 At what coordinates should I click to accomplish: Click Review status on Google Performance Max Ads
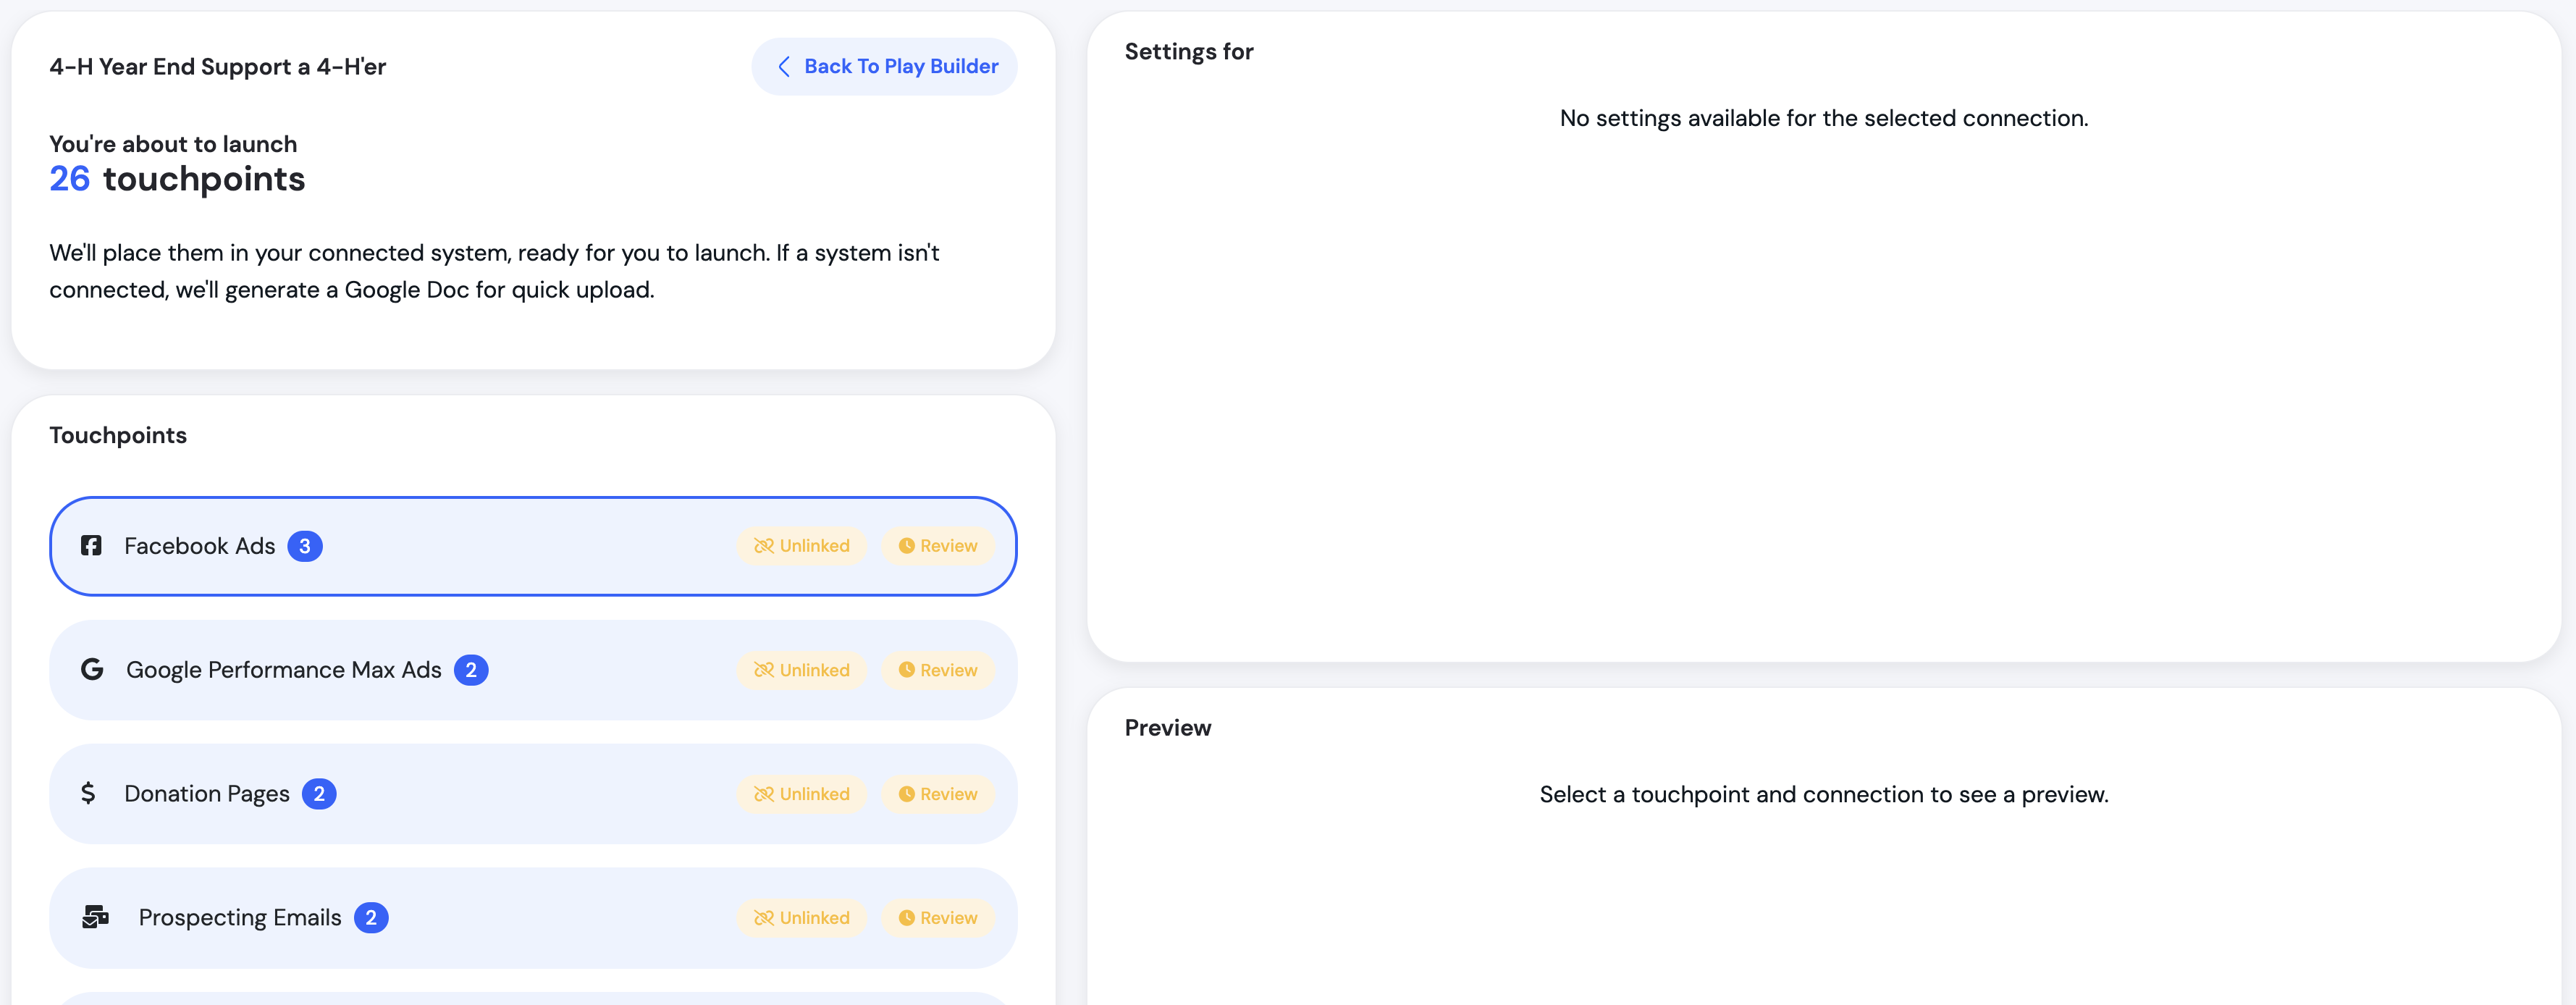938,670
